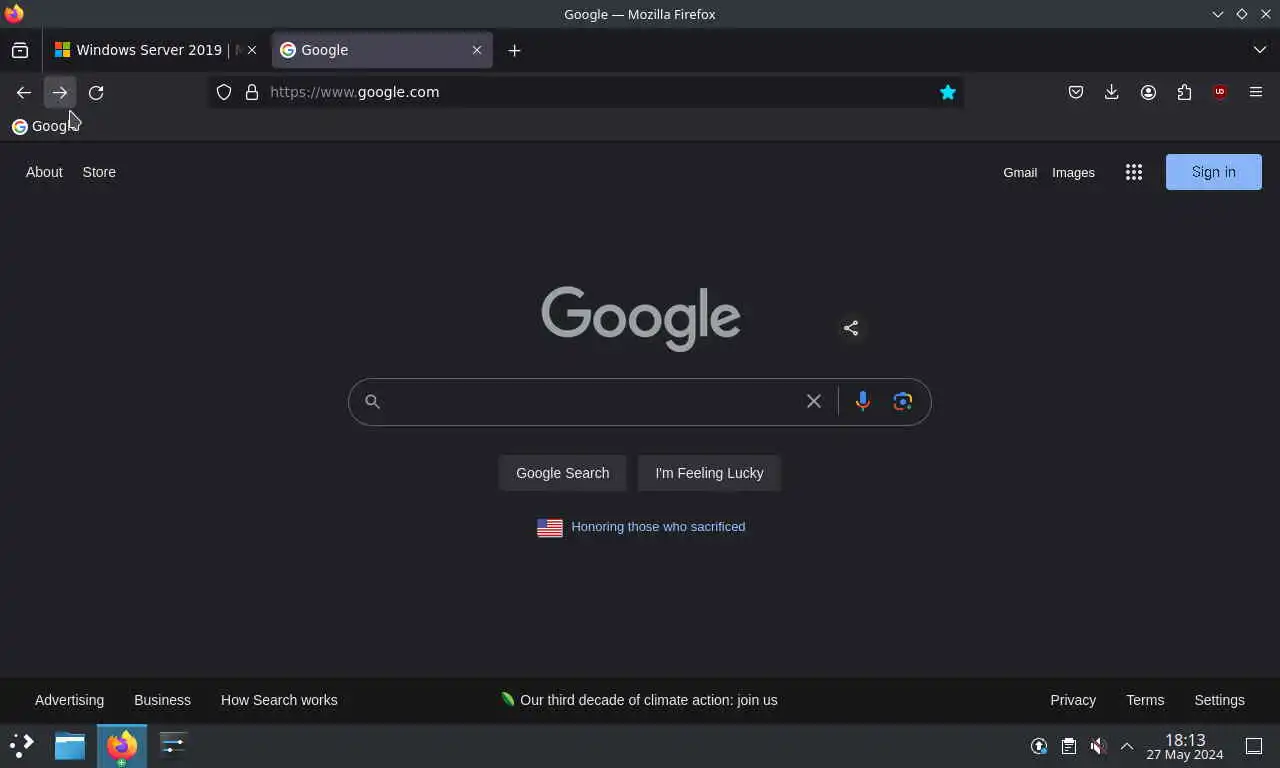Visit the Google Store link

[x=99, y=172]
